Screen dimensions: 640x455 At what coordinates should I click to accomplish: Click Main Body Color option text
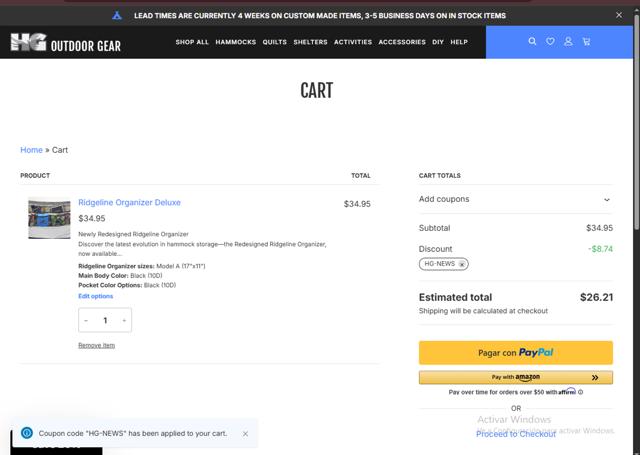(x=120, y=276)
